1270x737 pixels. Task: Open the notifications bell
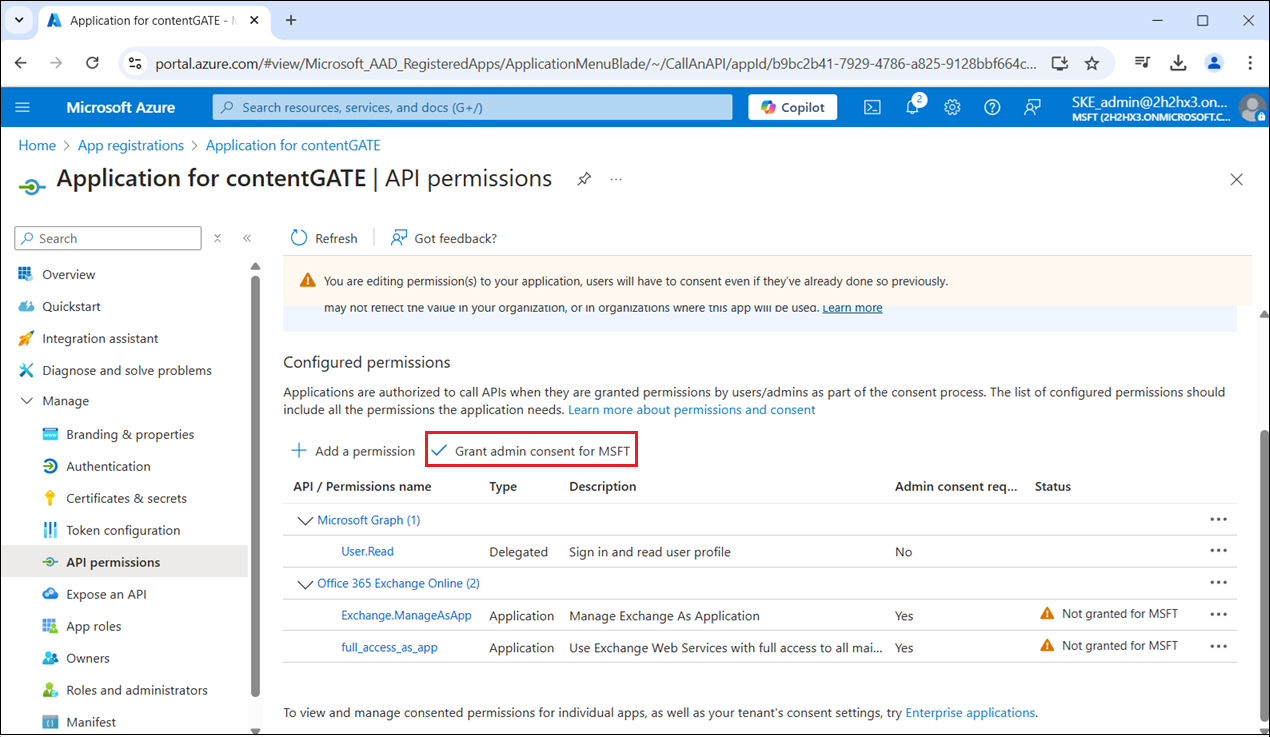[912, 107]
